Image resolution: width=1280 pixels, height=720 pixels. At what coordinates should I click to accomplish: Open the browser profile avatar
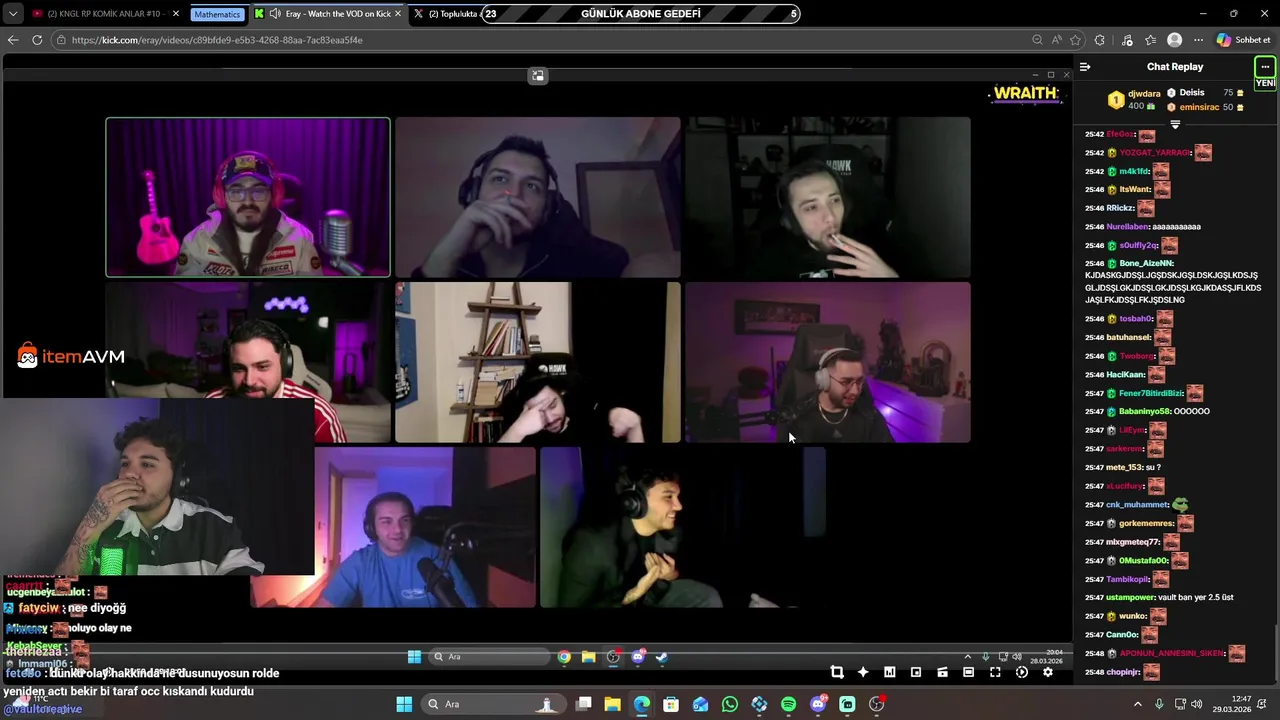(1175, 40)
